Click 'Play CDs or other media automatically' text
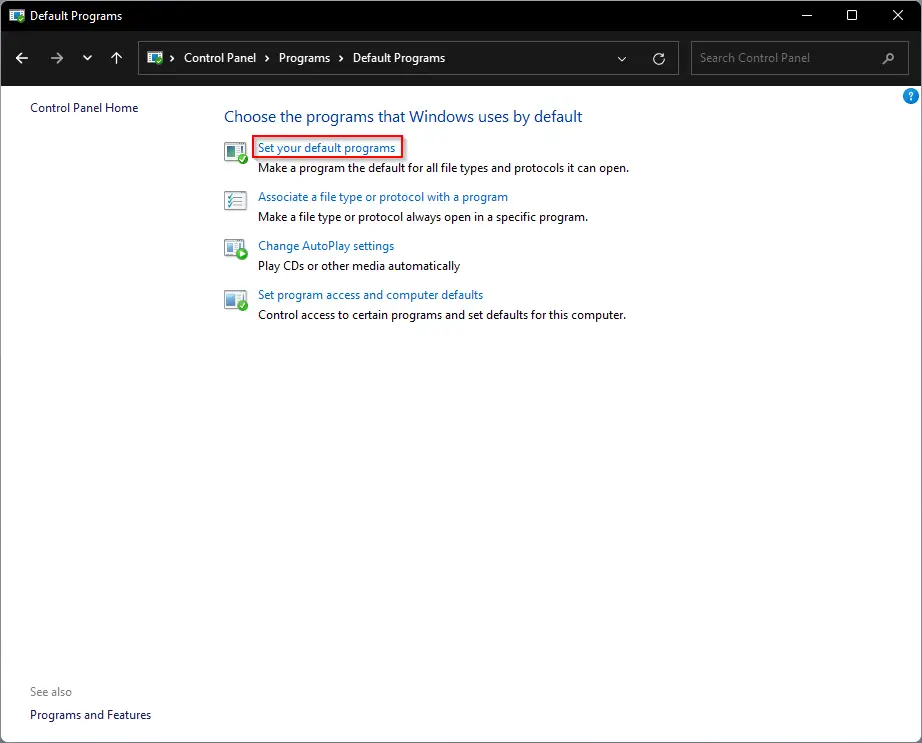 (x=359, y=266)
